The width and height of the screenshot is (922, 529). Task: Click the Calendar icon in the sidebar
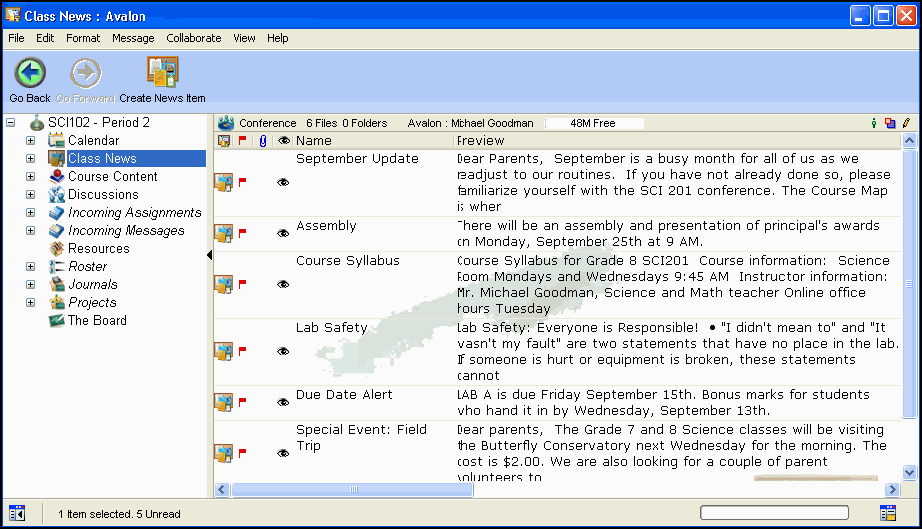tap(57, 141)
